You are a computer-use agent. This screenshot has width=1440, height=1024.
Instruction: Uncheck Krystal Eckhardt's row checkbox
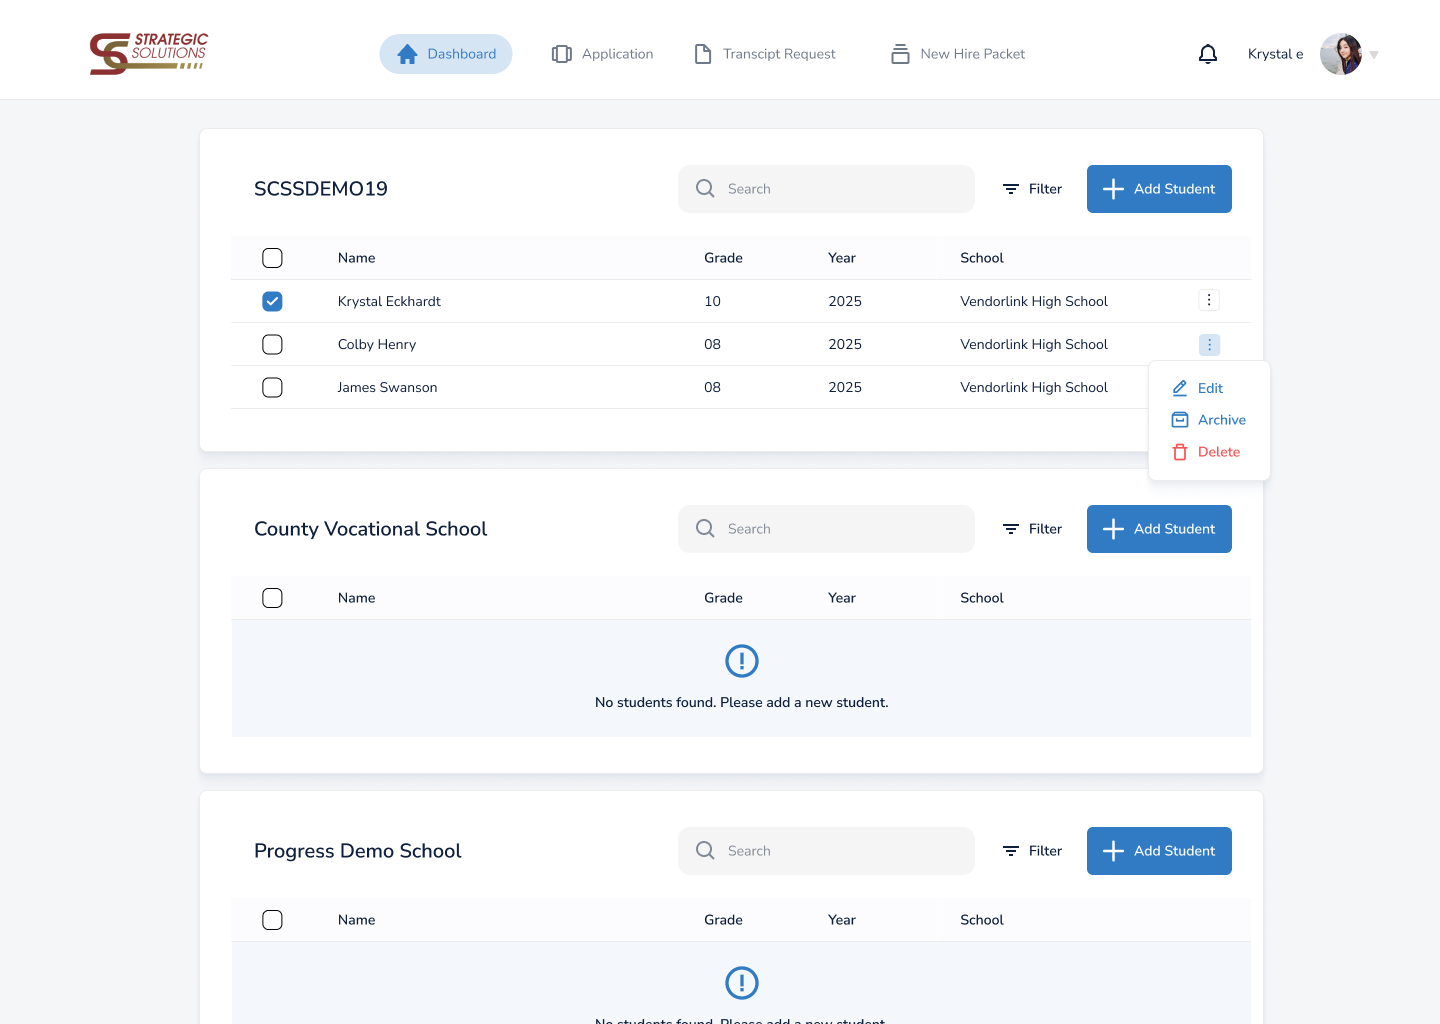pyautogui.click(x=272, y=301)
